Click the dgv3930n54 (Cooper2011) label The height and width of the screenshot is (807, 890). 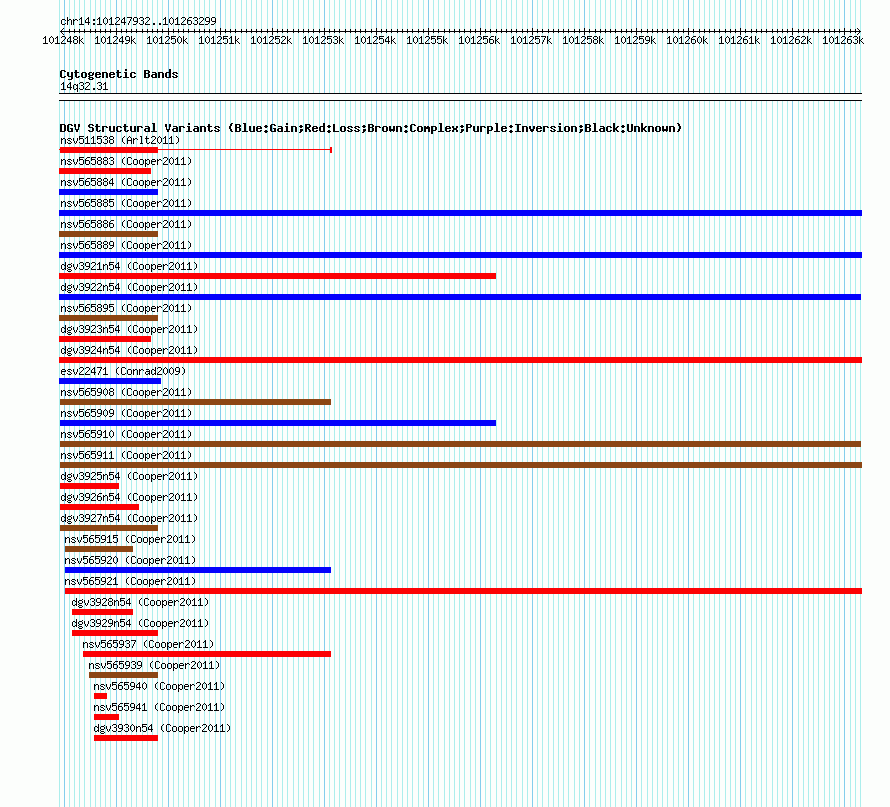[162, 728]
